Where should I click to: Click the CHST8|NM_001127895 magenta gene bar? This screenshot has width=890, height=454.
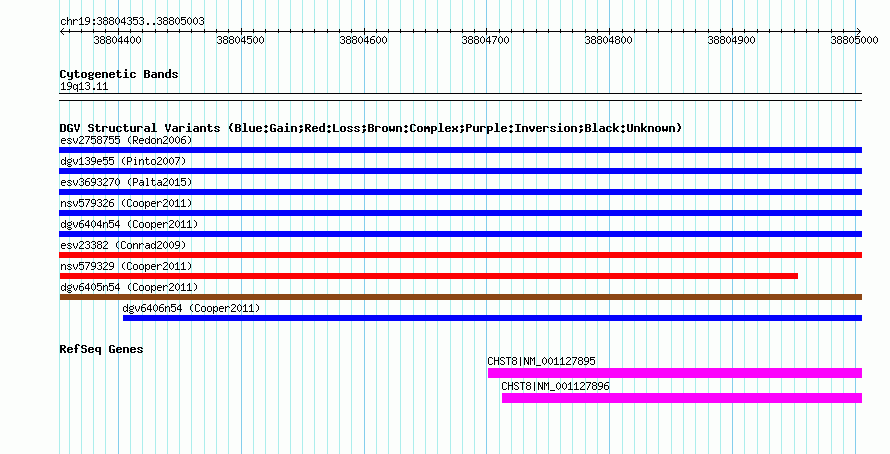pos(675,373)
